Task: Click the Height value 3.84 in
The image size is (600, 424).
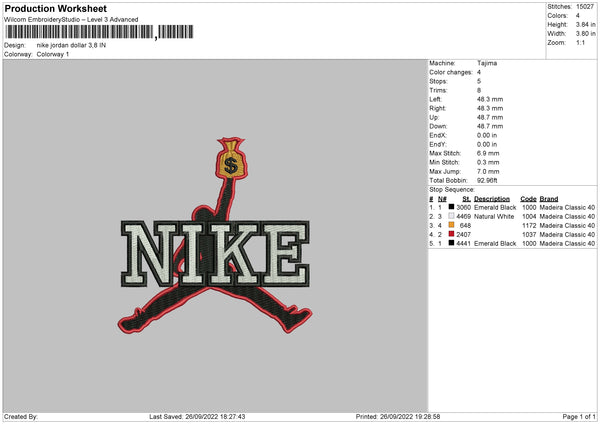Action: click(585, 24)
